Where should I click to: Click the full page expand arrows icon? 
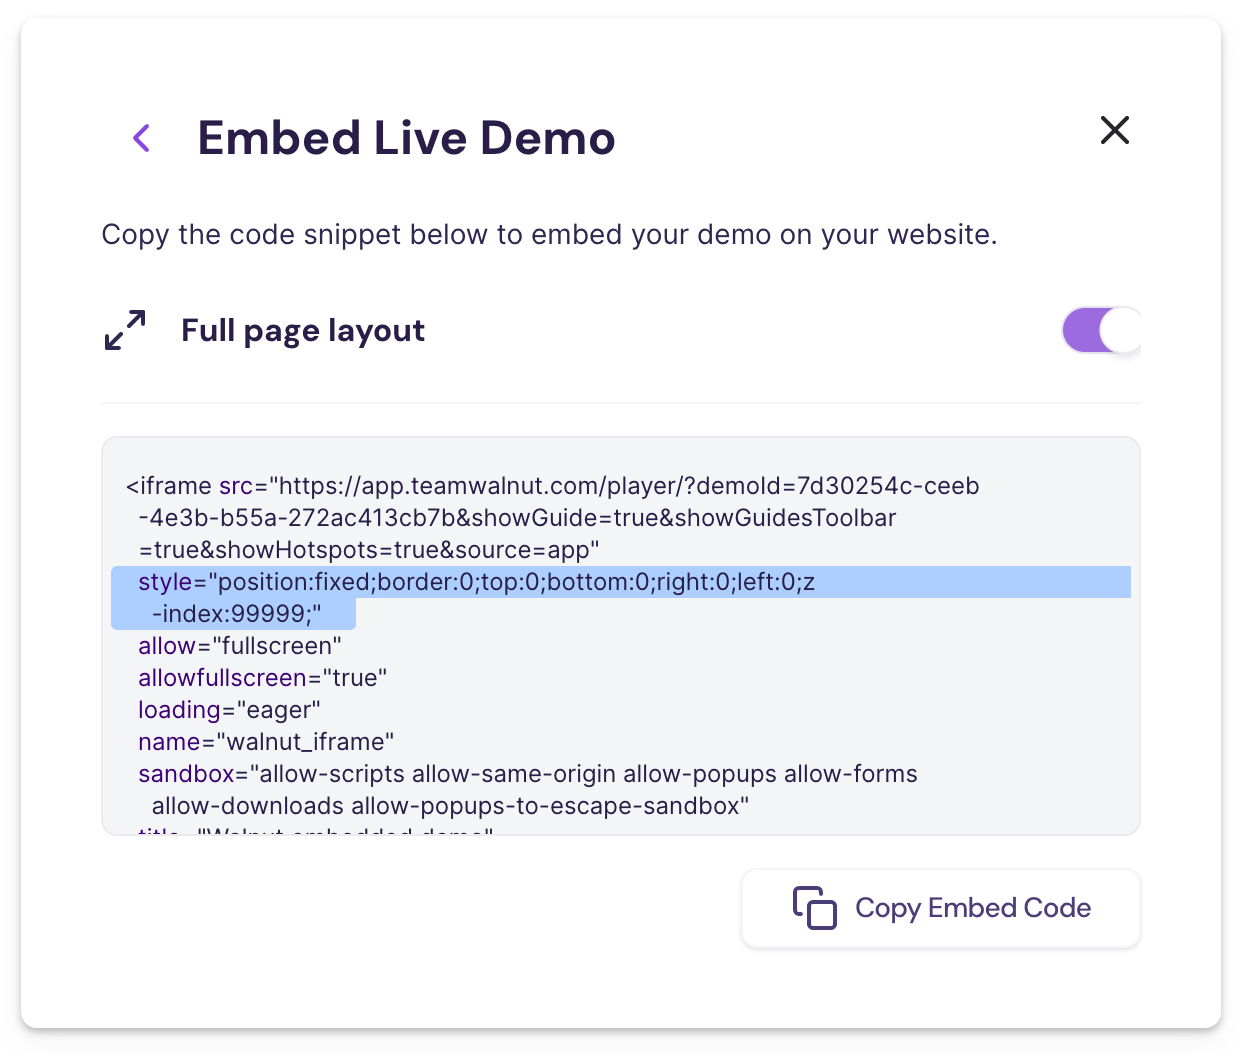(125, 330)
